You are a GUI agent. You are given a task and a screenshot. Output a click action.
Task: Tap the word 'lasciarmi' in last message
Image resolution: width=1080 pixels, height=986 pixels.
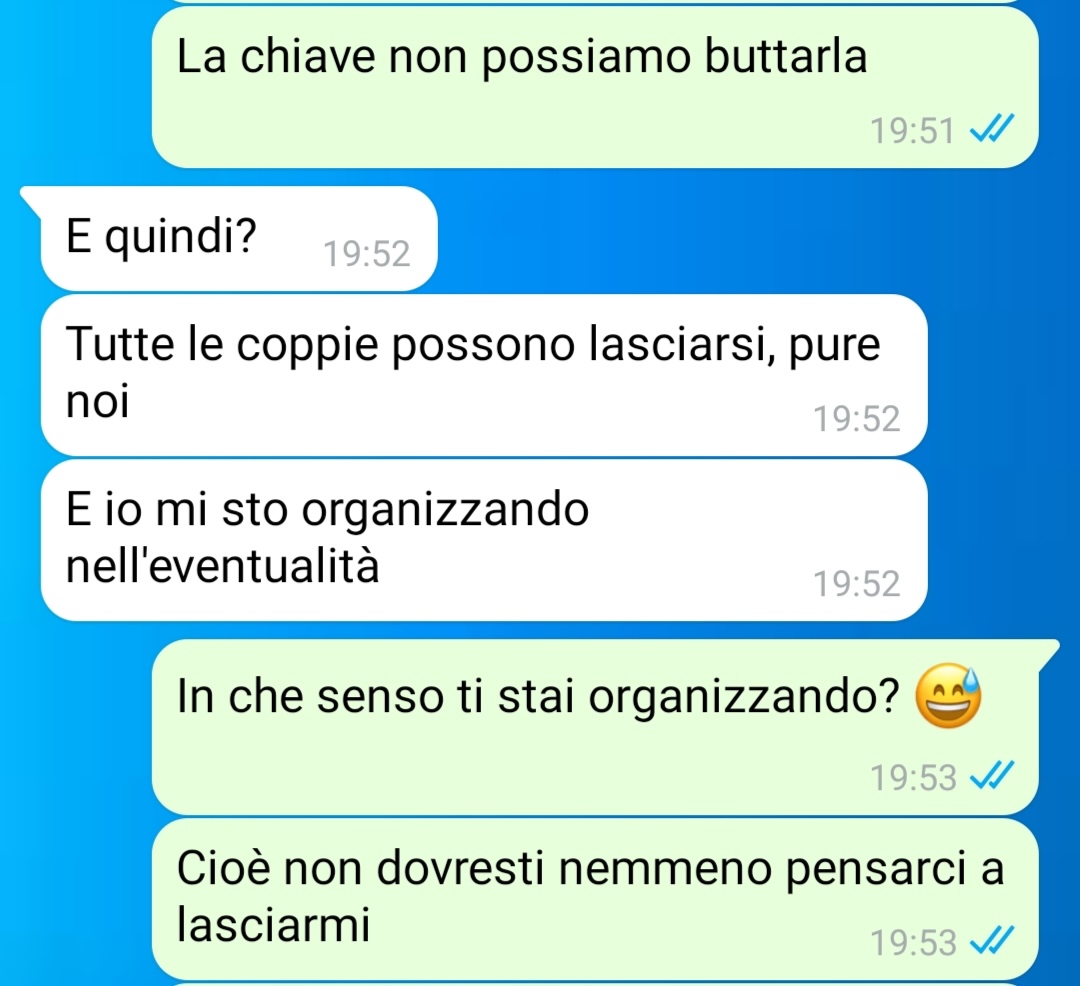(x=273, y=924)
